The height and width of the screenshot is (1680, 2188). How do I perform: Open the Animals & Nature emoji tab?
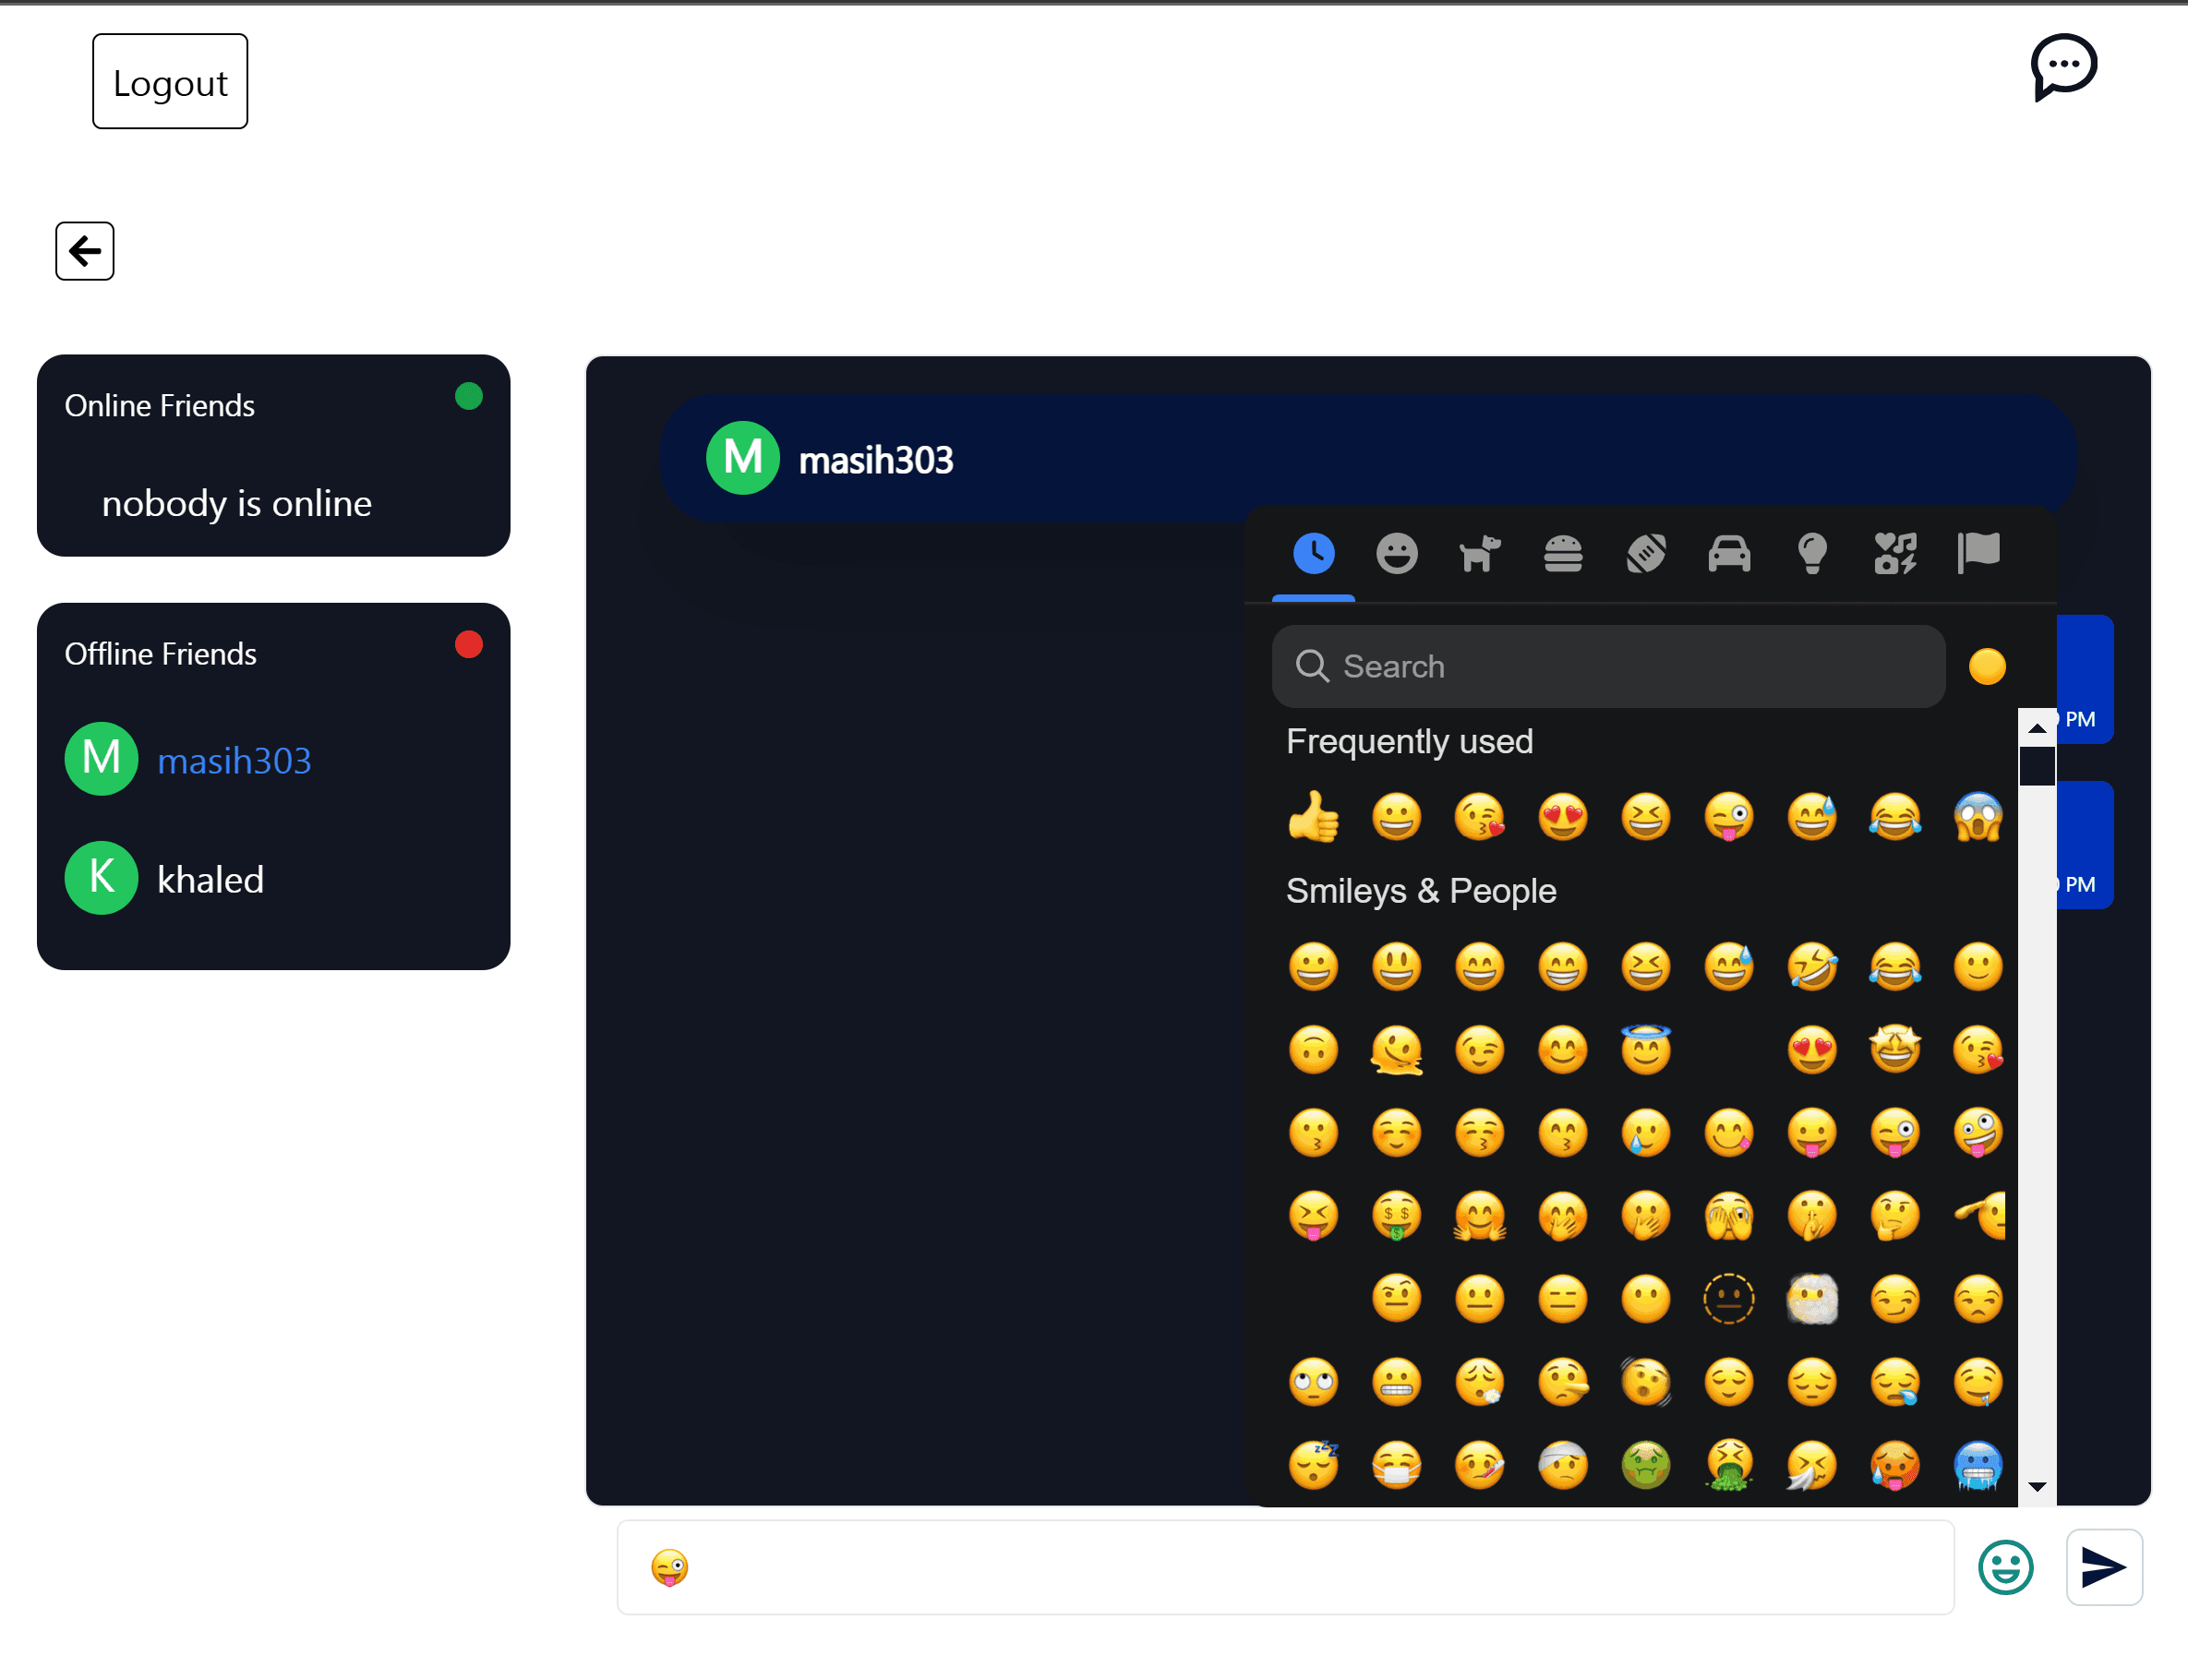(x=1479, y=550)
